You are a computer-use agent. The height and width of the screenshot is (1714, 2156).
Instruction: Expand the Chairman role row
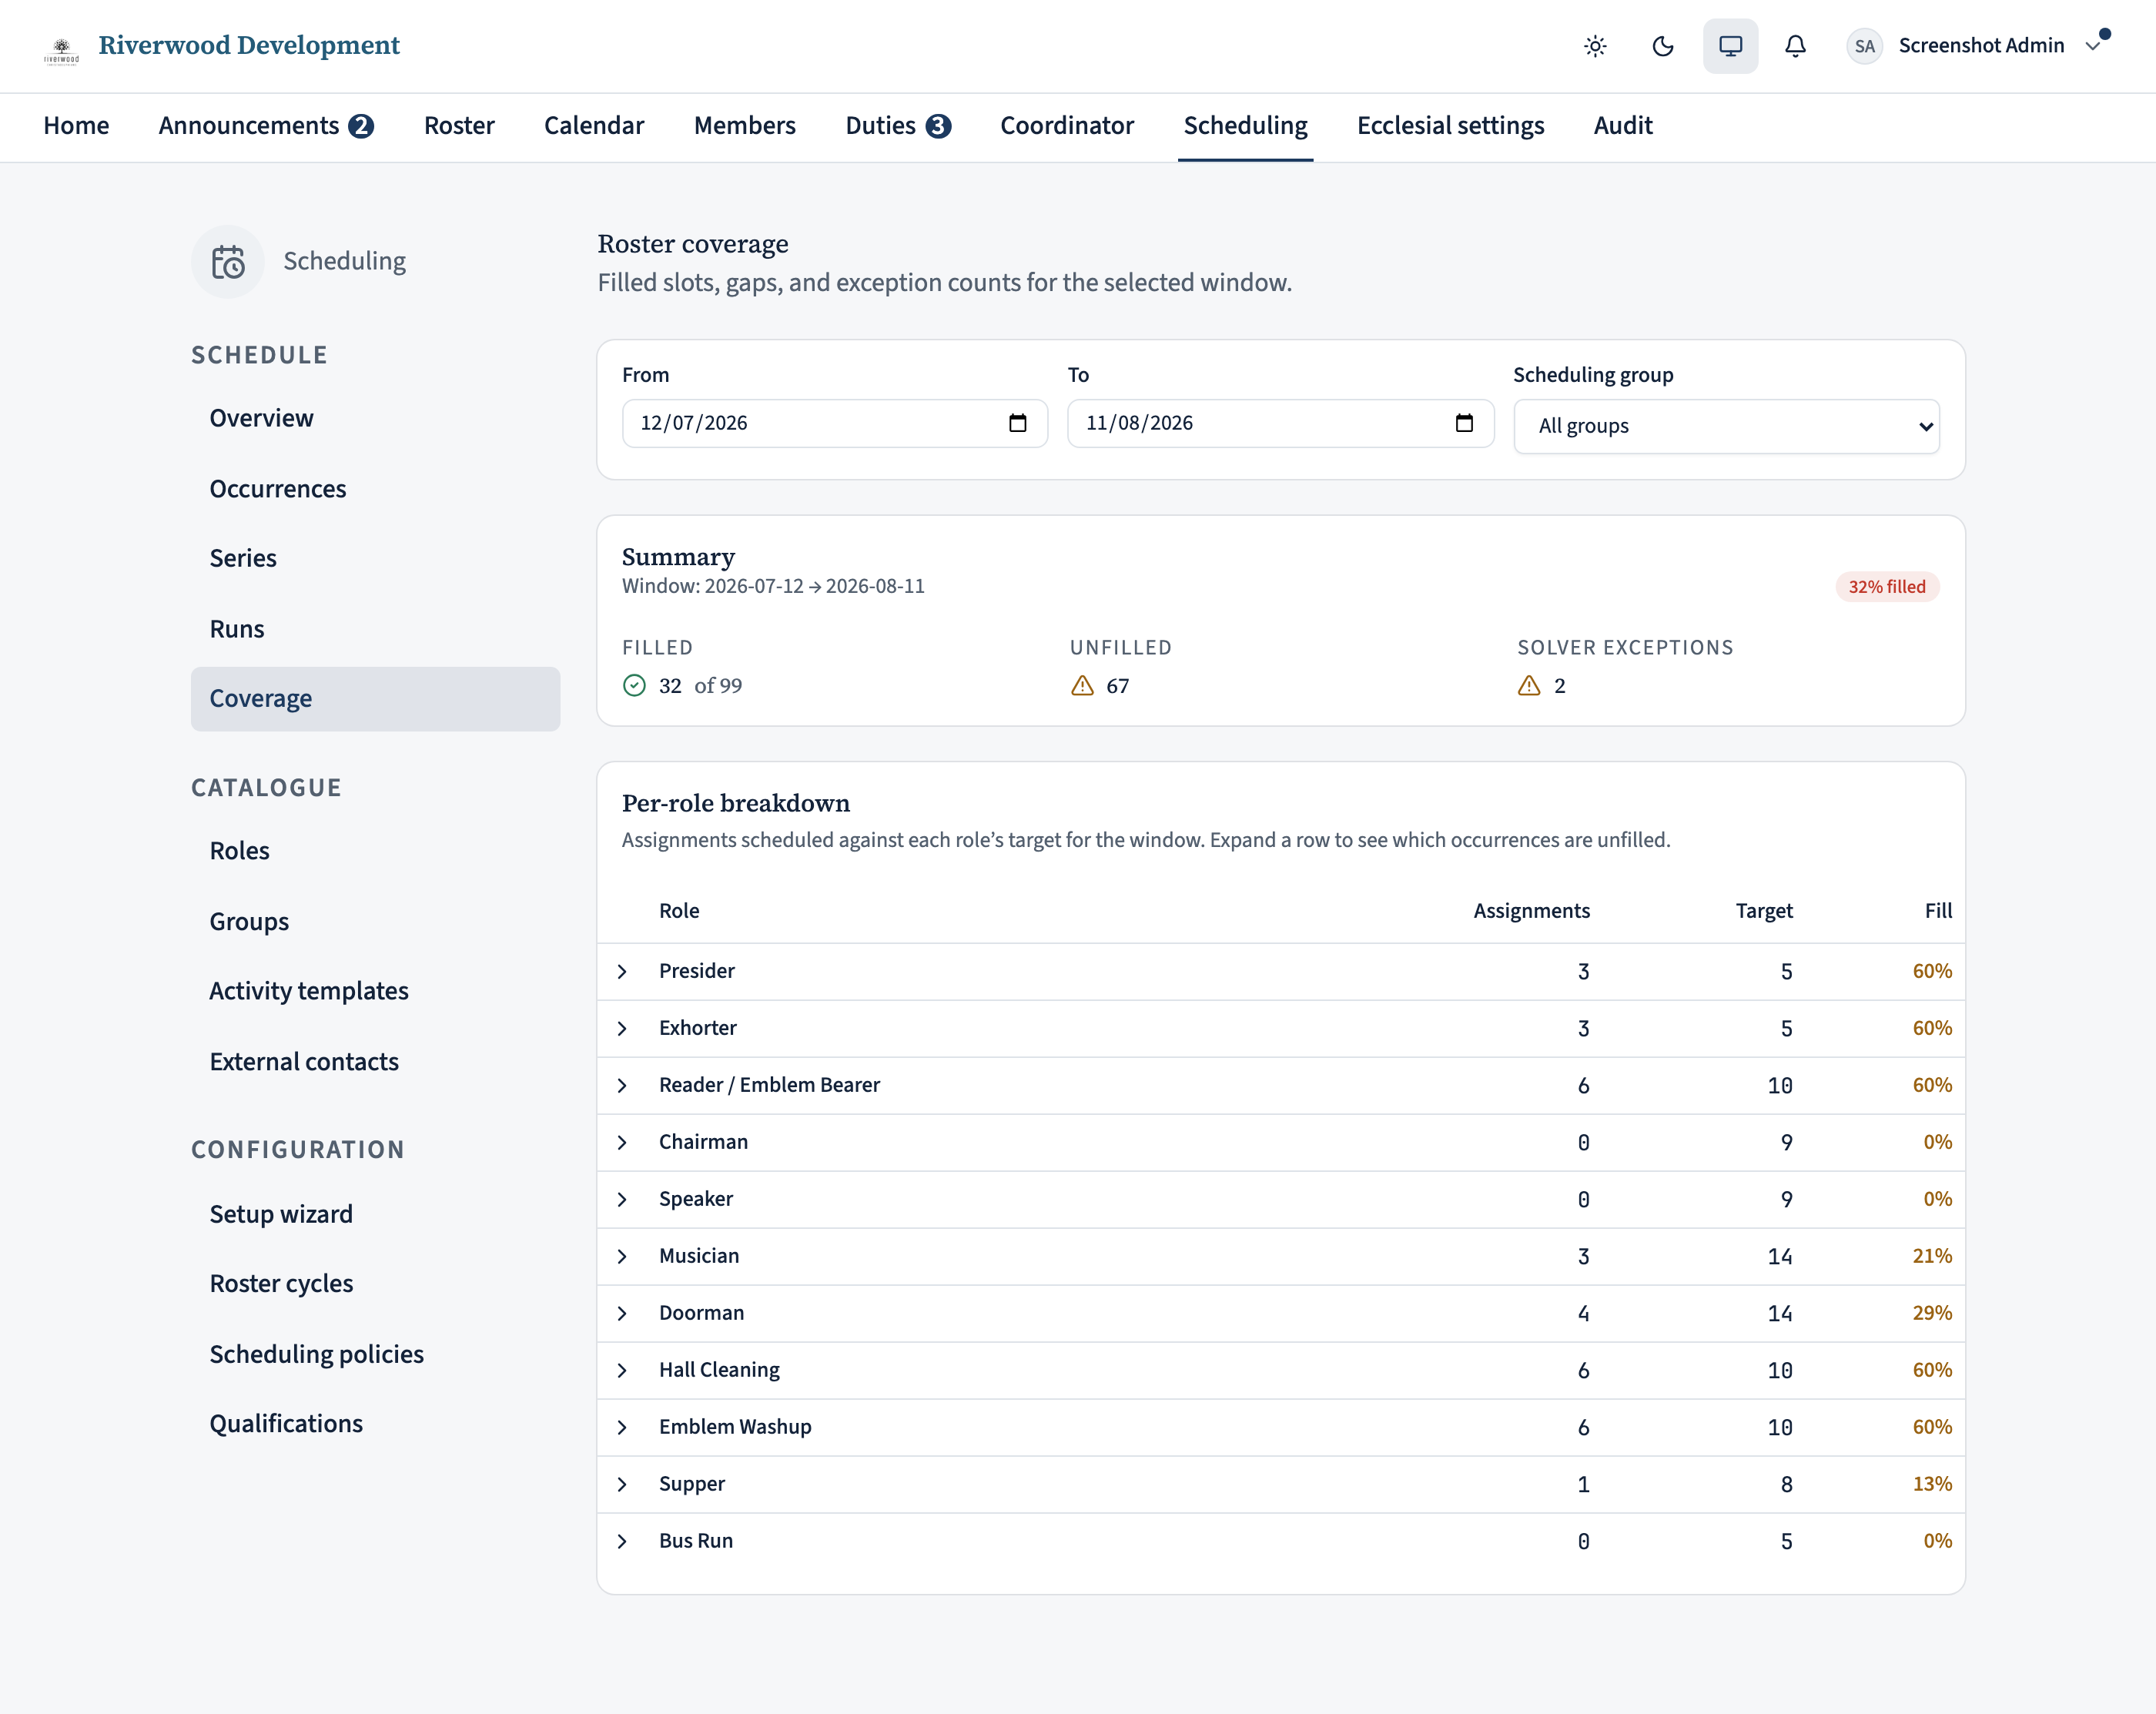[622, 1143]
